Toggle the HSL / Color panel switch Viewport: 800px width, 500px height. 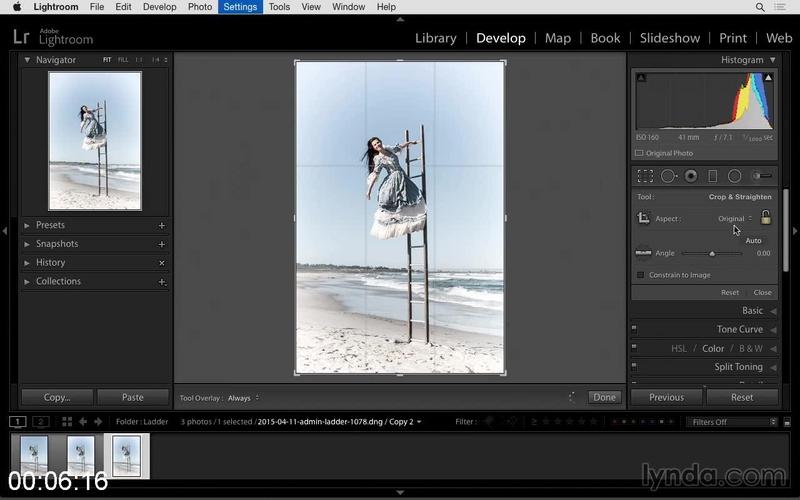(634, 348)
